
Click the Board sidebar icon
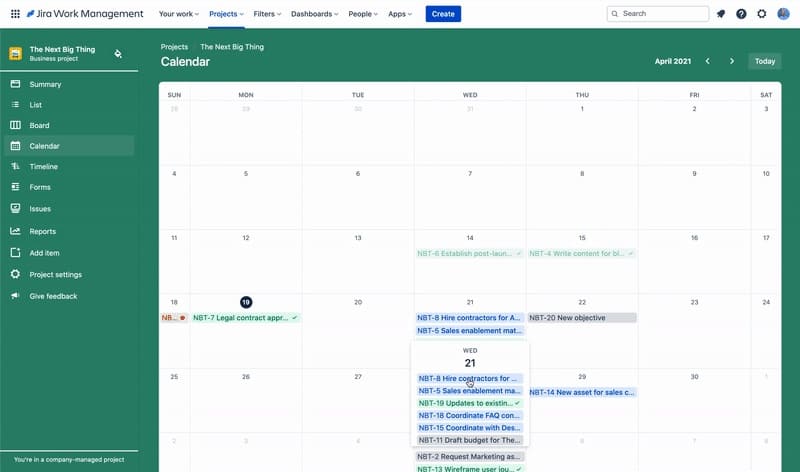pos(15,125)
